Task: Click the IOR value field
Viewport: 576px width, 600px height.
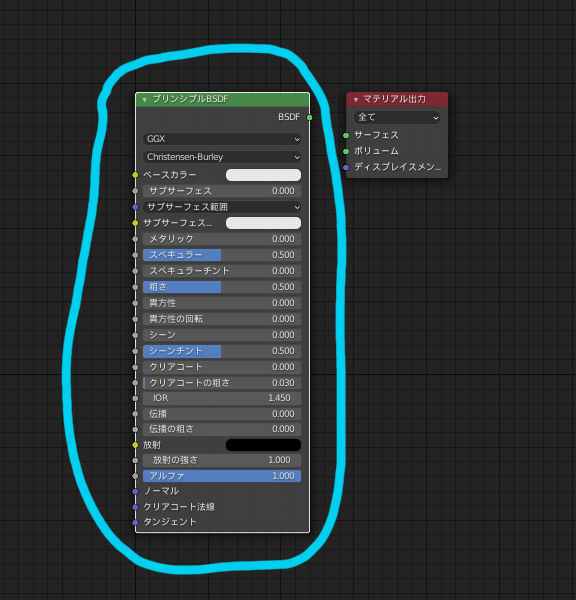Action: [222, 398]
